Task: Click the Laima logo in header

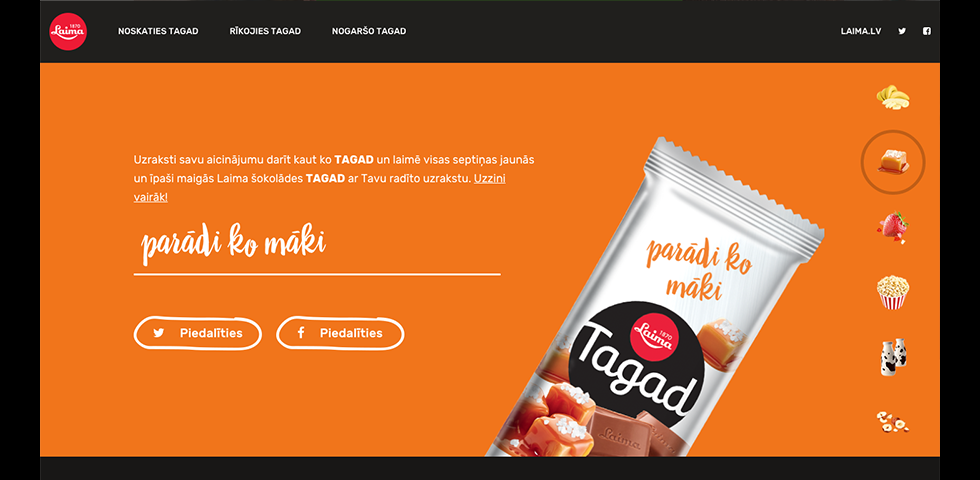Action: point(68,31)
